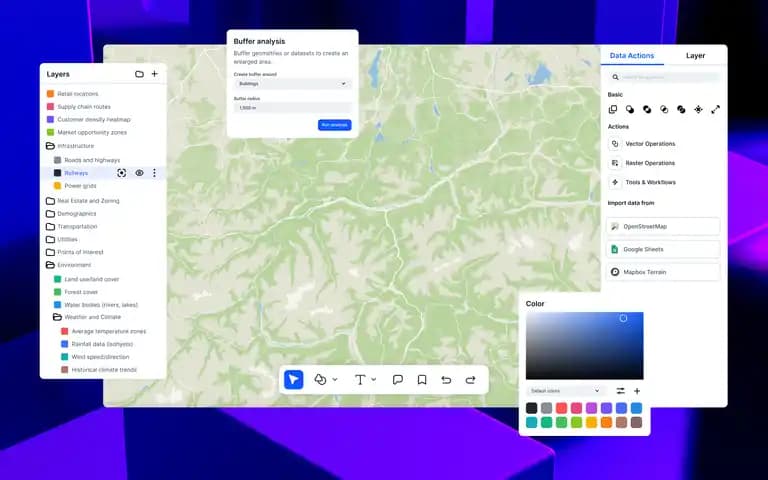This screenshot has width=768, height=480.
Task: Expand the Demographics folder
Action: pyautogui.click(x=50, y=214)
